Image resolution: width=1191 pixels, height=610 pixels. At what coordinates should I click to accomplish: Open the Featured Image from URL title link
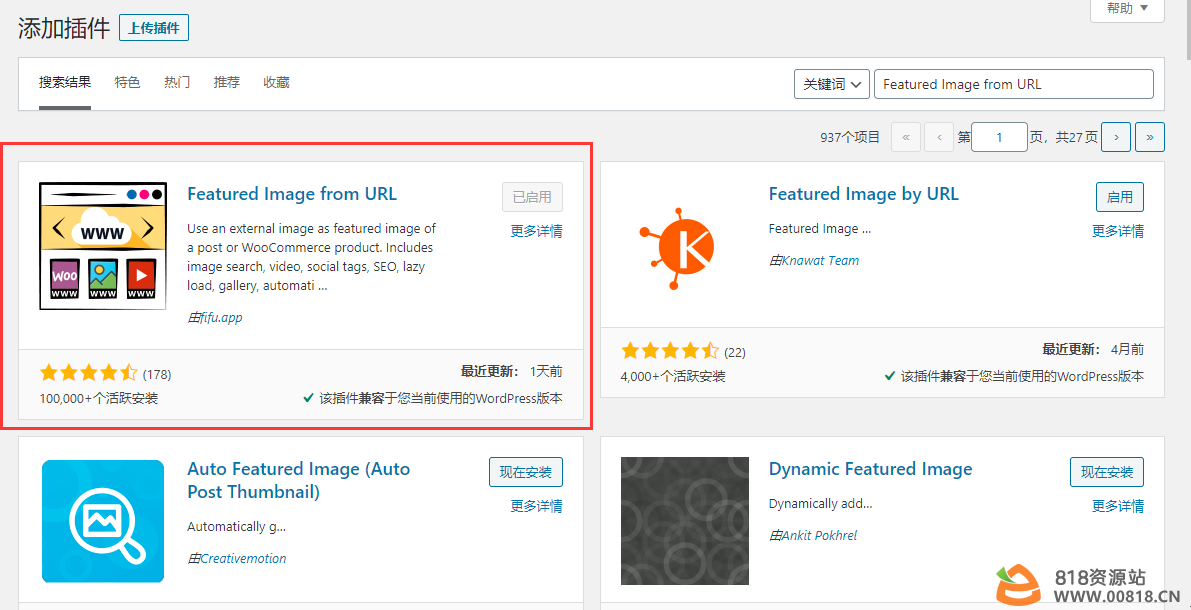click(292, 194)
